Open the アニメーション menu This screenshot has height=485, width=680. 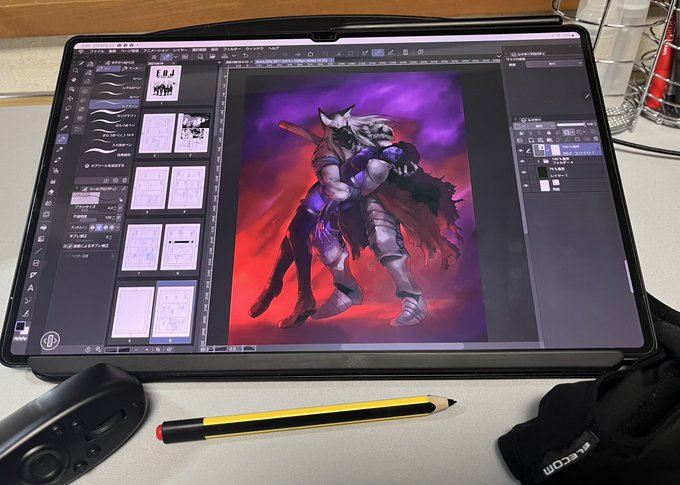point(156,50)
